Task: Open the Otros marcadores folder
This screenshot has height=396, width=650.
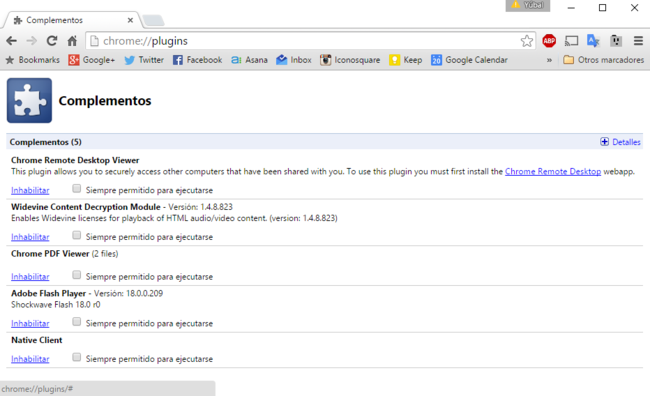Action: pyautogui.click(x=604, y=60)
